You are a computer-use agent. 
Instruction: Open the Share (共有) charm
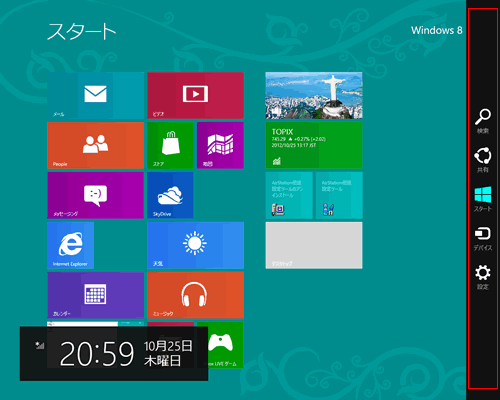coord(483,160)
